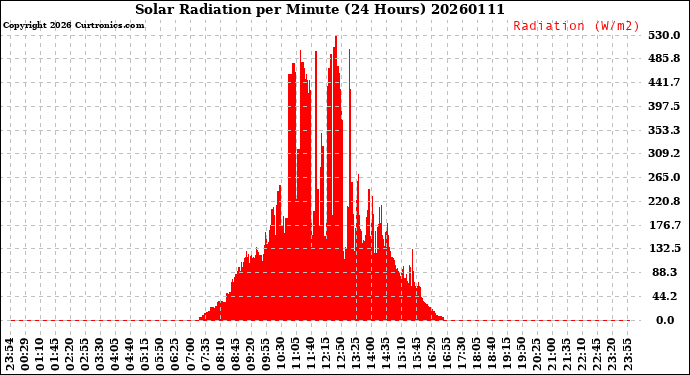Select the 441.7 y-axis value
This screenshot has width=690, height=375.
(x=664, y=82)
